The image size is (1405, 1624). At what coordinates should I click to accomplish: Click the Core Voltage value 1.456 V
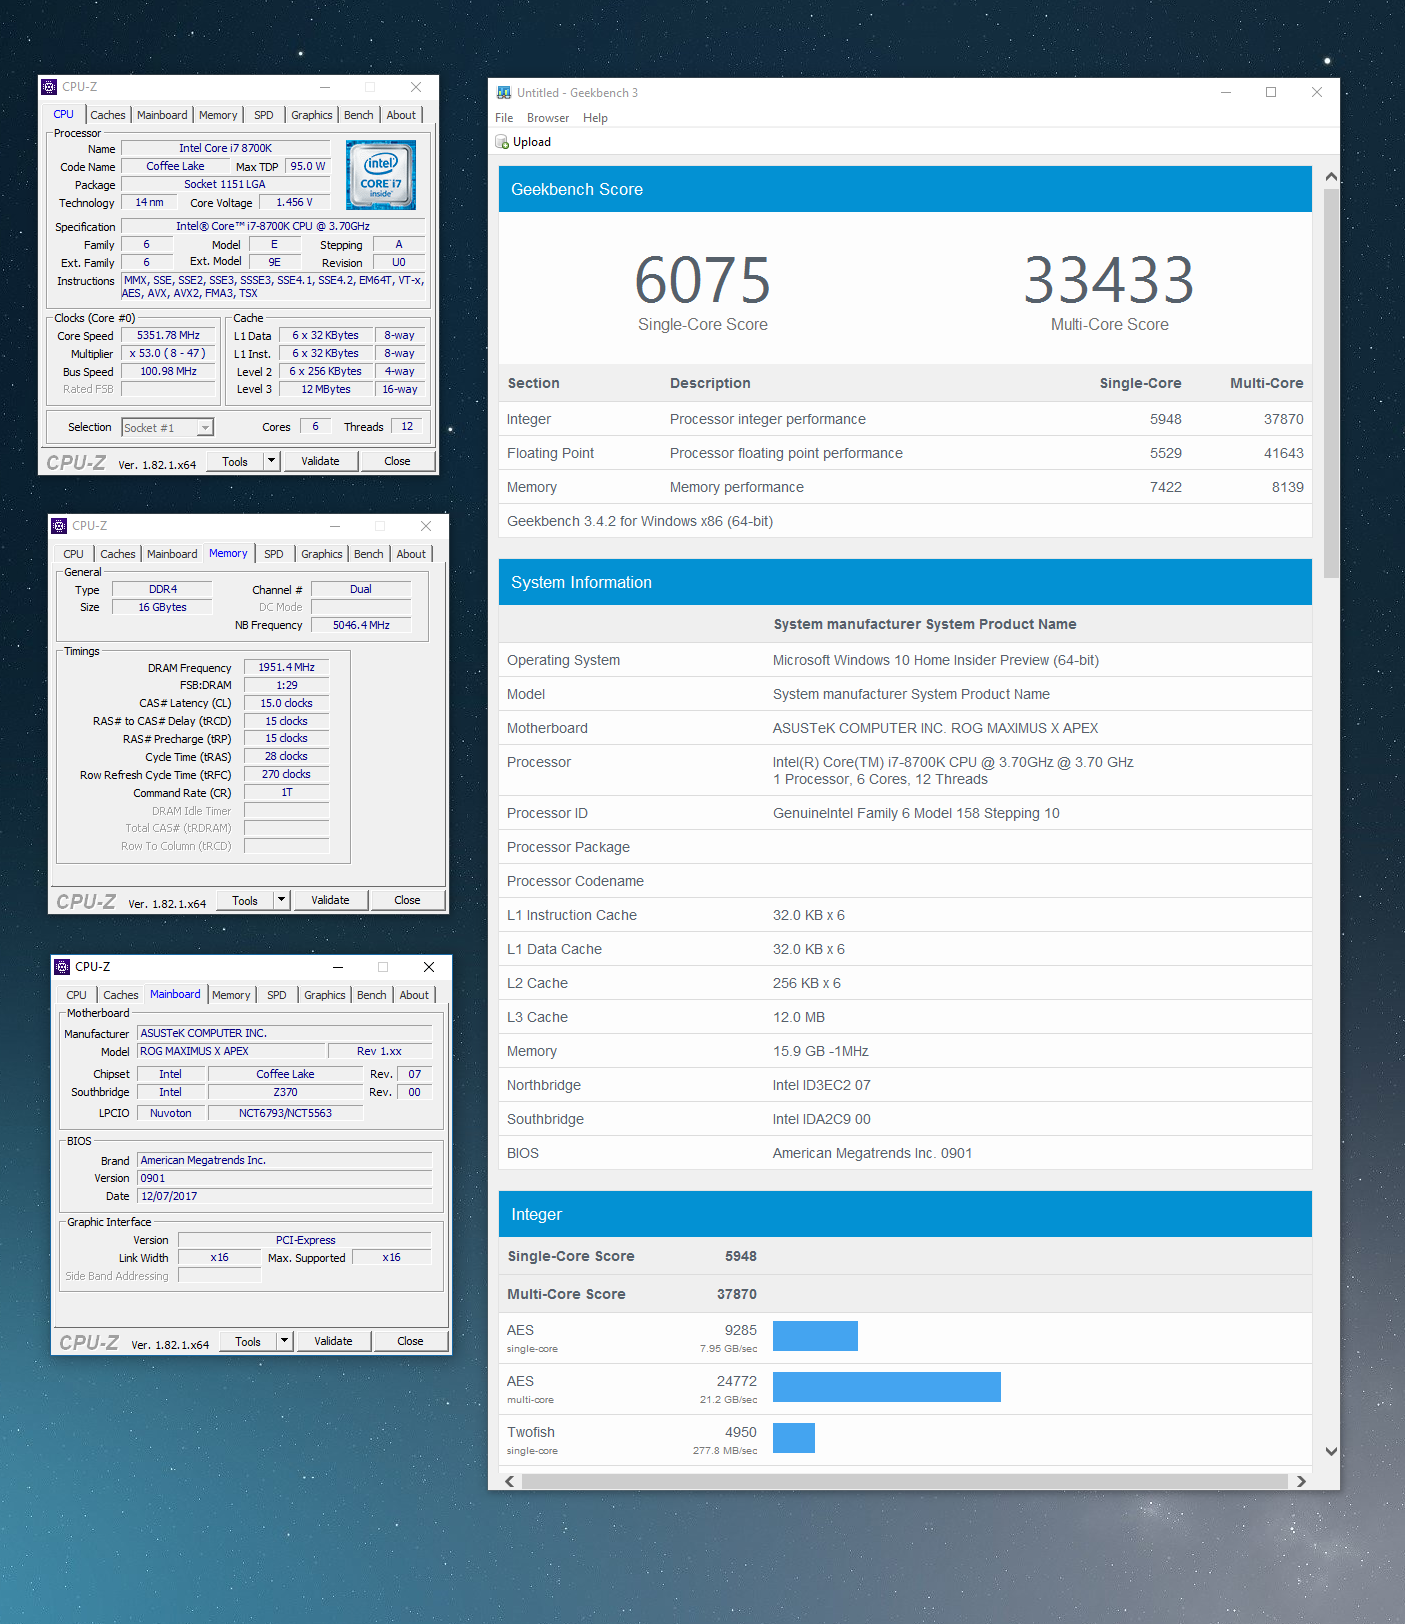pos(294,203)
